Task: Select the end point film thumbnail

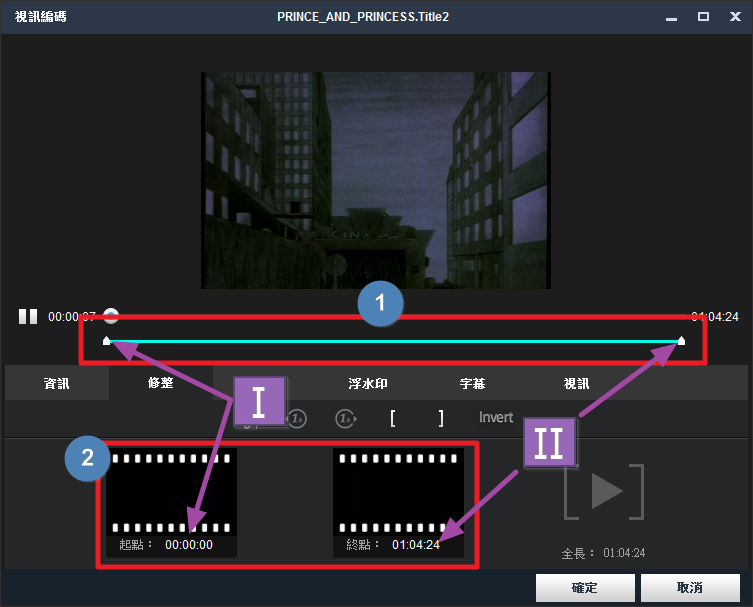Action: (398, 492)
